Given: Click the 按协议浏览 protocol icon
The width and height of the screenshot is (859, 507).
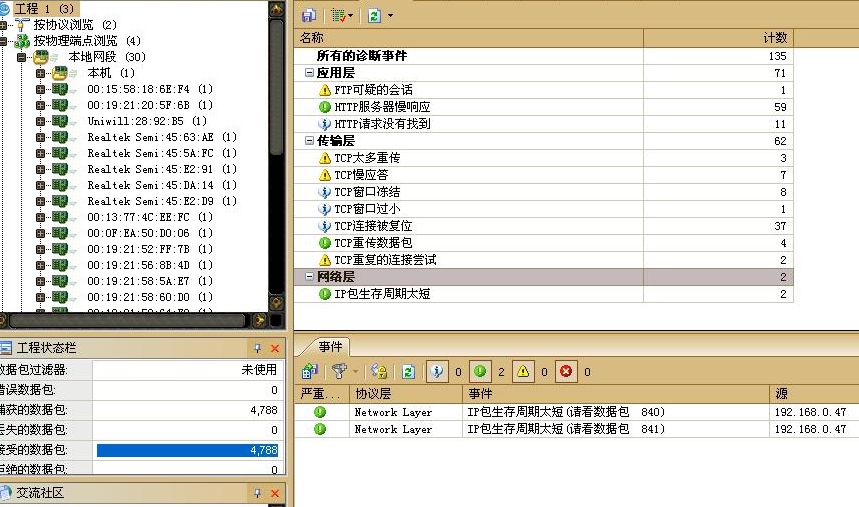Looking at the screenshot, I should (x=22, y=25).
